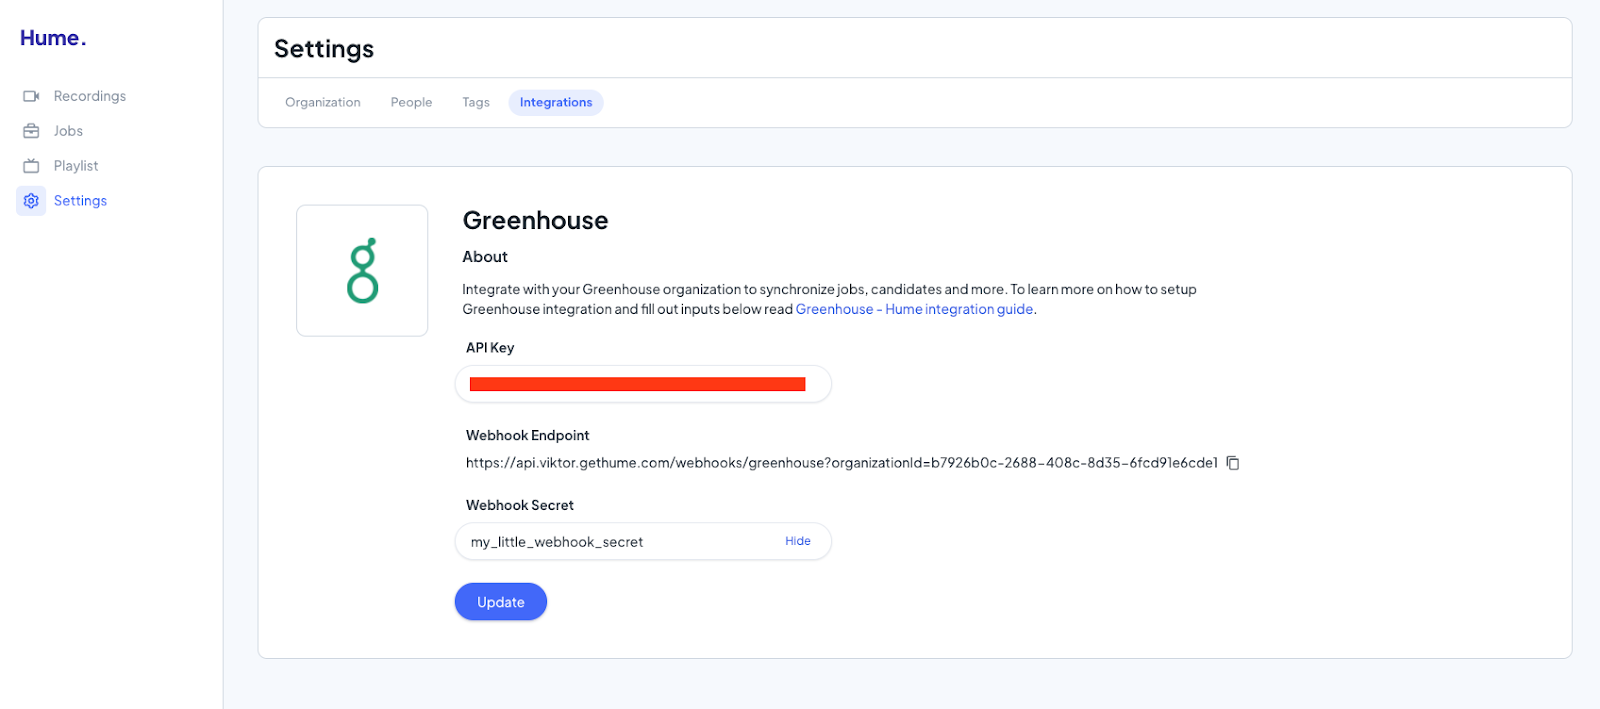Viewport: 1600px width, 709px height.
Task: Open Greenhouse - Hume integration guide link
Action: 915,309
